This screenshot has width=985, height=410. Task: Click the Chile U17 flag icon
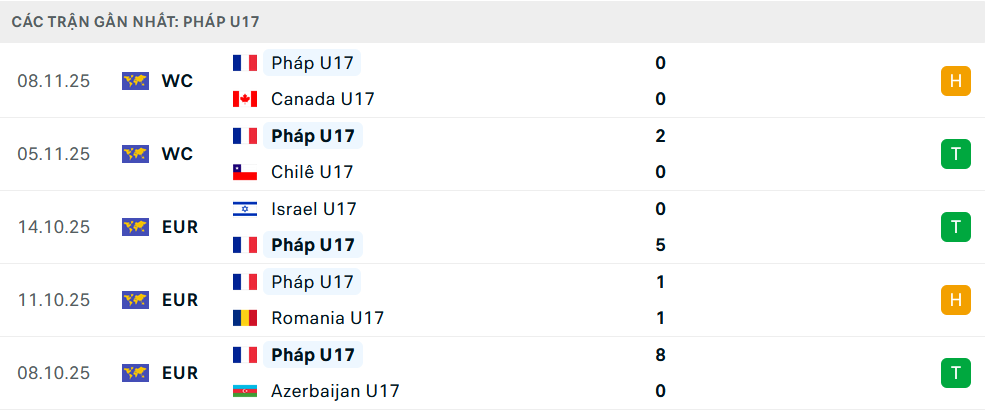(x=244, y=172)
